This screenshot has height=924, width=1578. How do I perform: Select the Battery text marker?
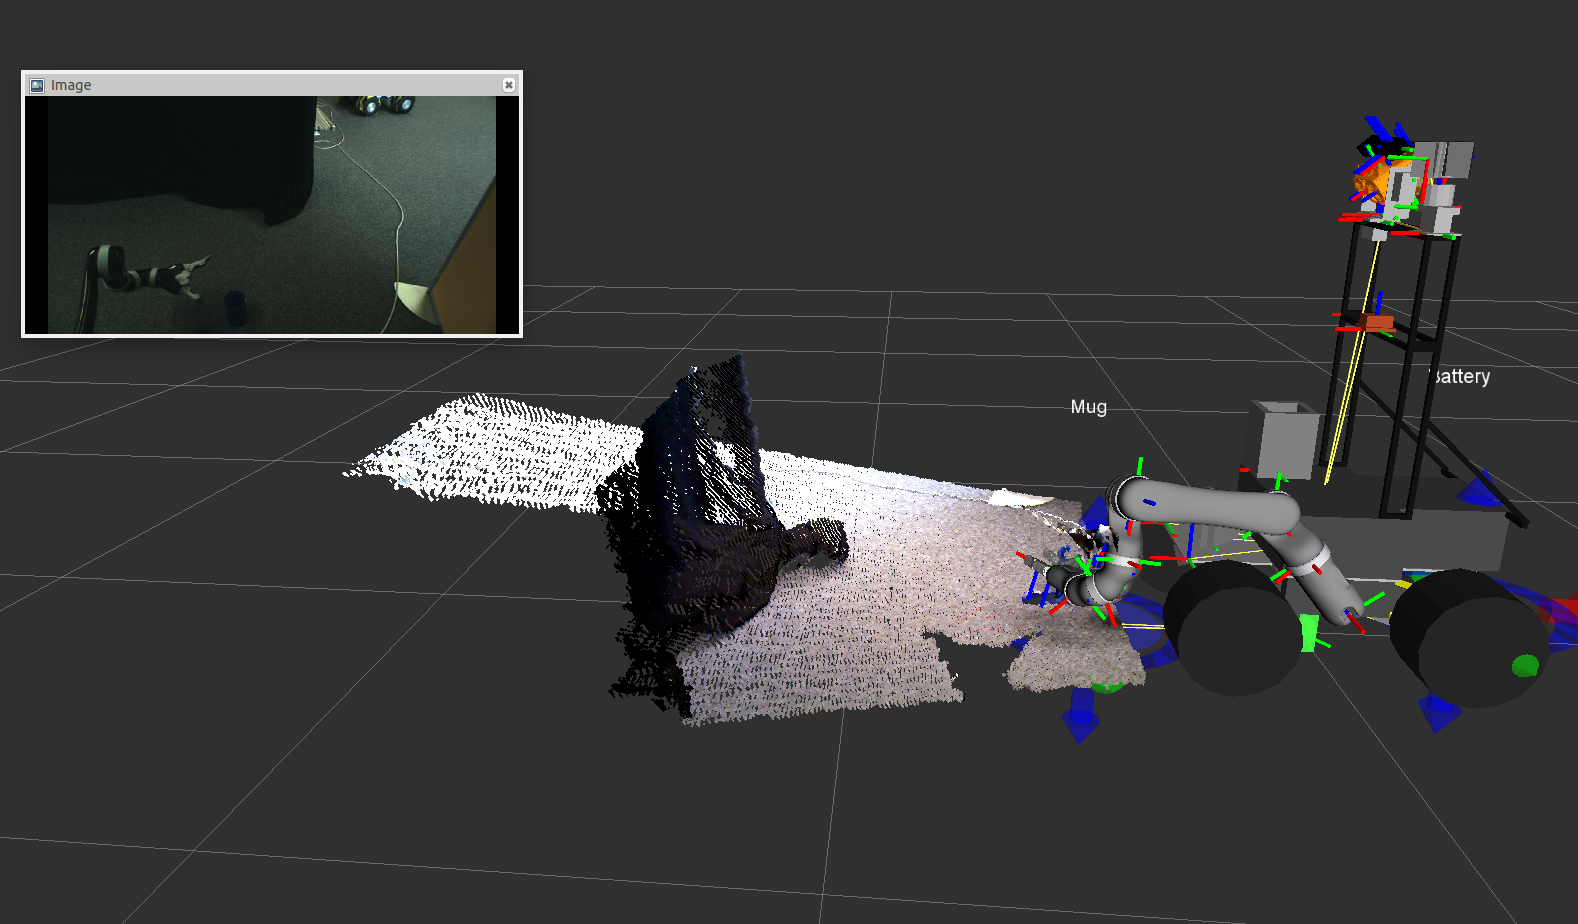[1460, 377]
